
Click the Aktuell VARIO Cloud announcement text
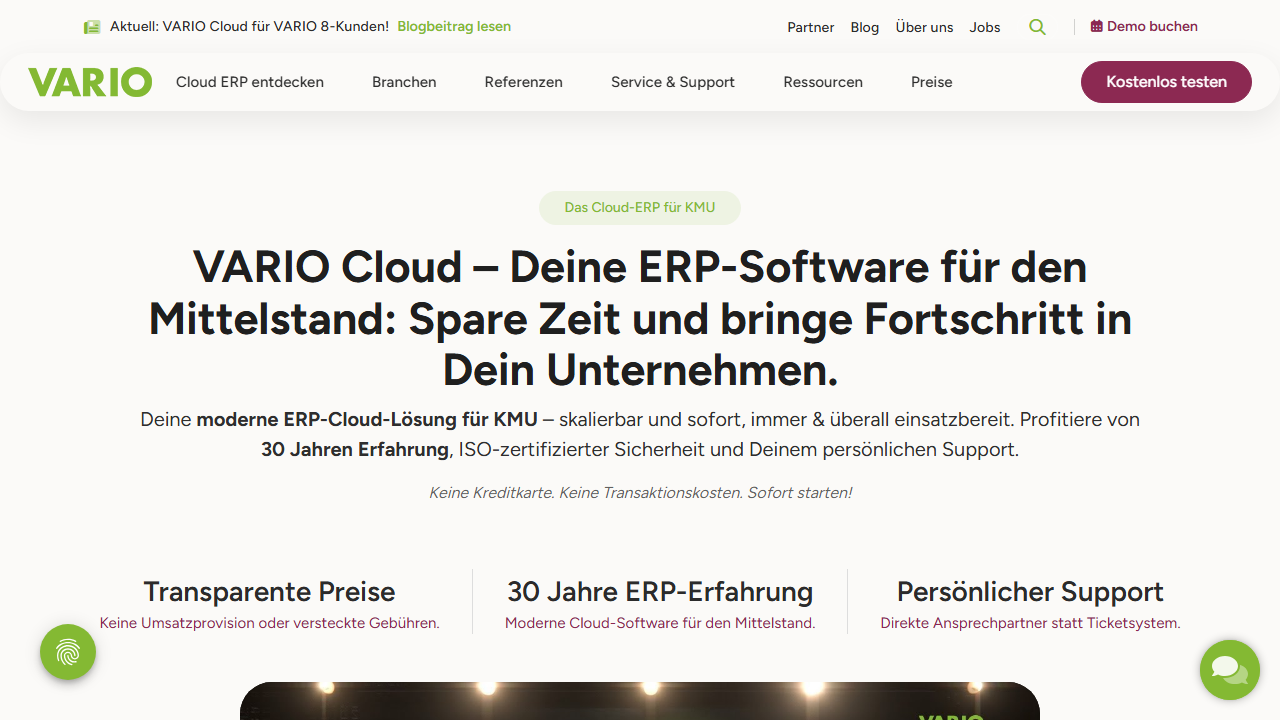tap(249, 26)
